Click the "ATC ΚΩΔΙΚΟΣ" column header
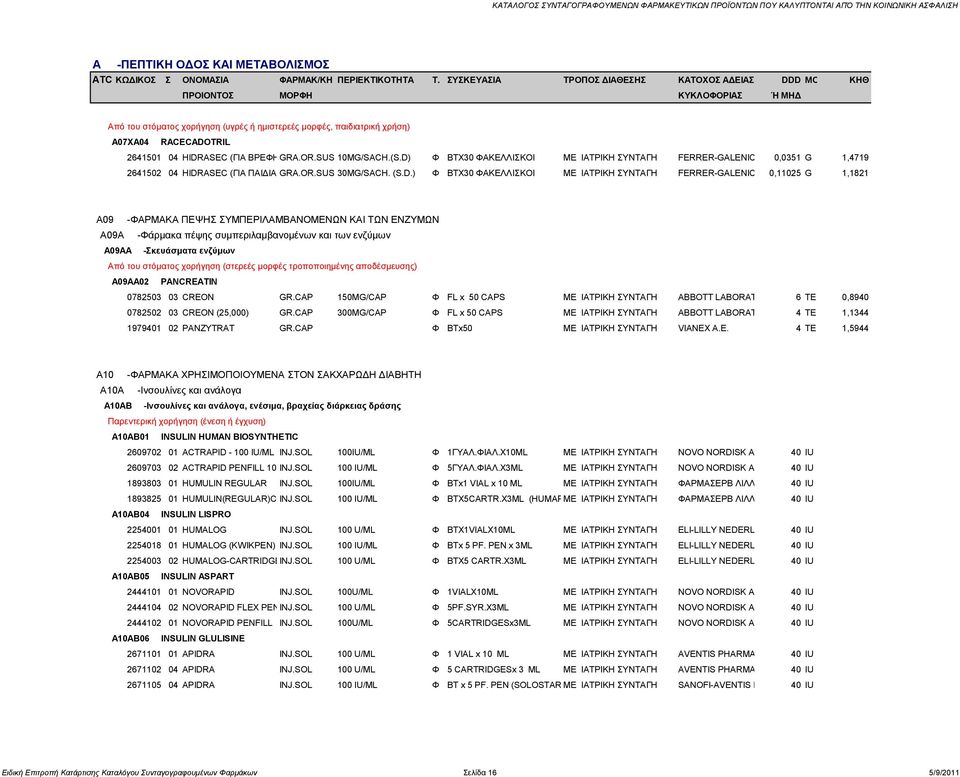This screenshot has height=777, width=960. click(124, 80)
